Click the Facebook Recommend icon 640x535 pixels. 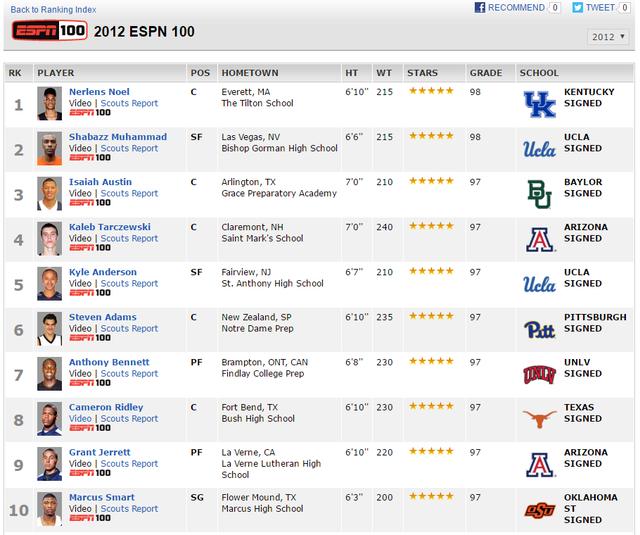(x=480, y=7)
